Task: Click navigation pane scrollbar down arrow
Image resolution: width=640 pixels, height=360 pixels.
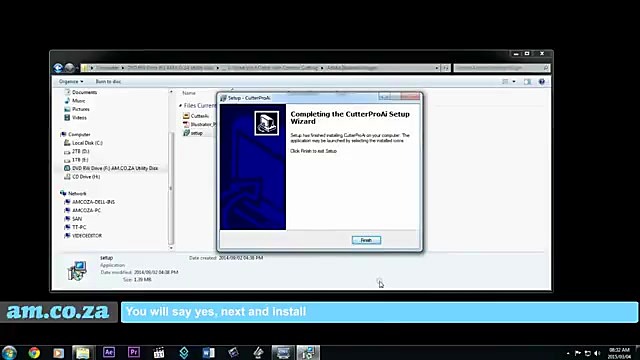Action: [171, 248]
